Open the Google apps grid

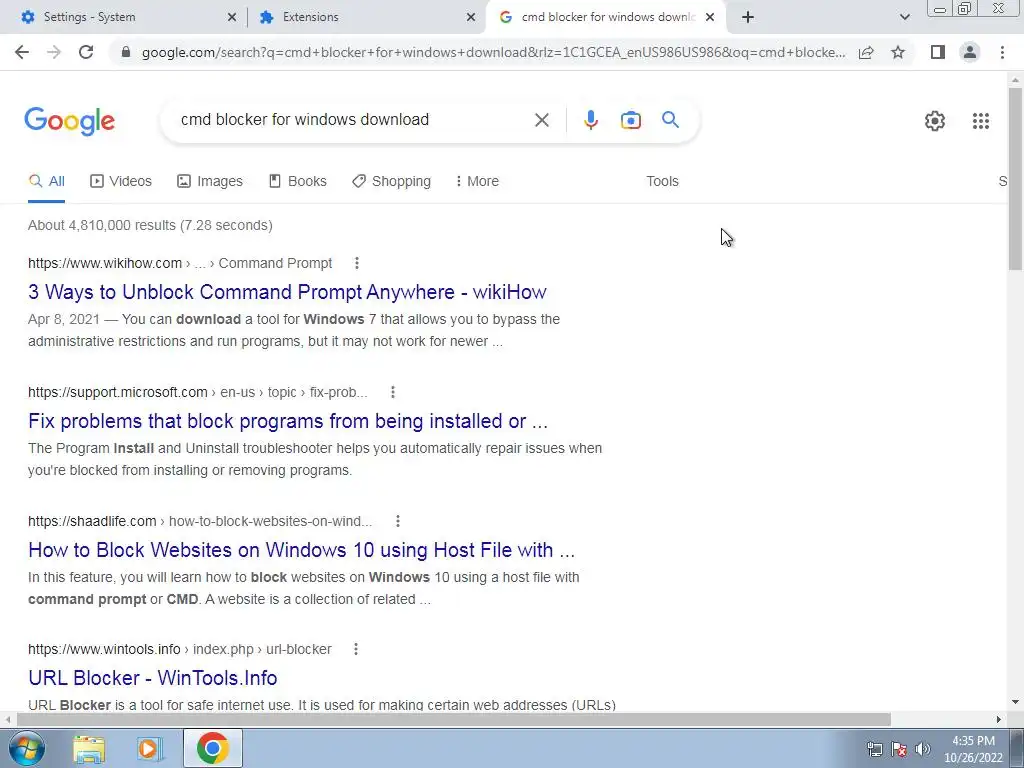(980, 121)
